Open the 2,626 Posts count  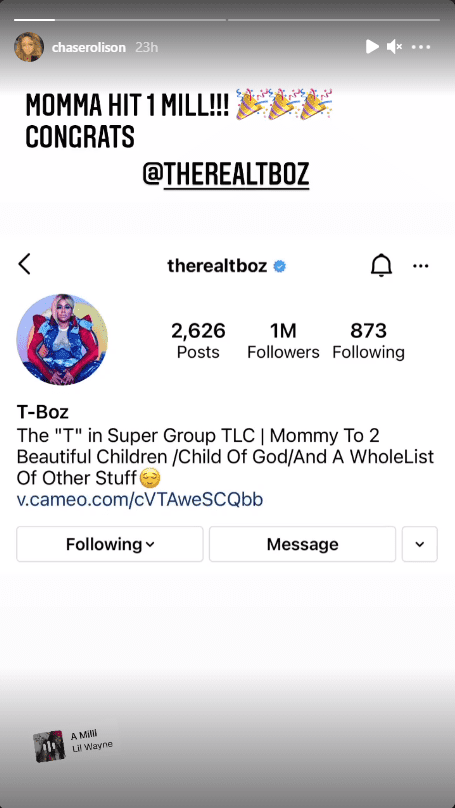click(x=198, y=341)
